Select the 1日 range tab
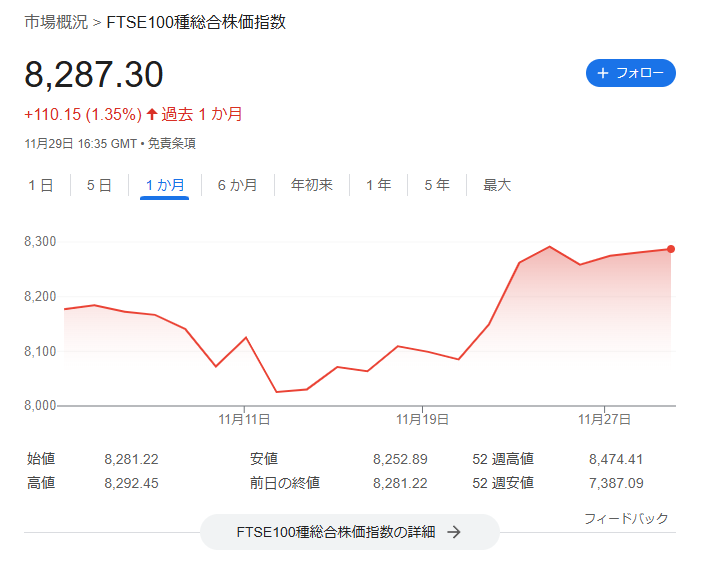The width and height of the screenshot is (707, 573). (x=41, y=185)
